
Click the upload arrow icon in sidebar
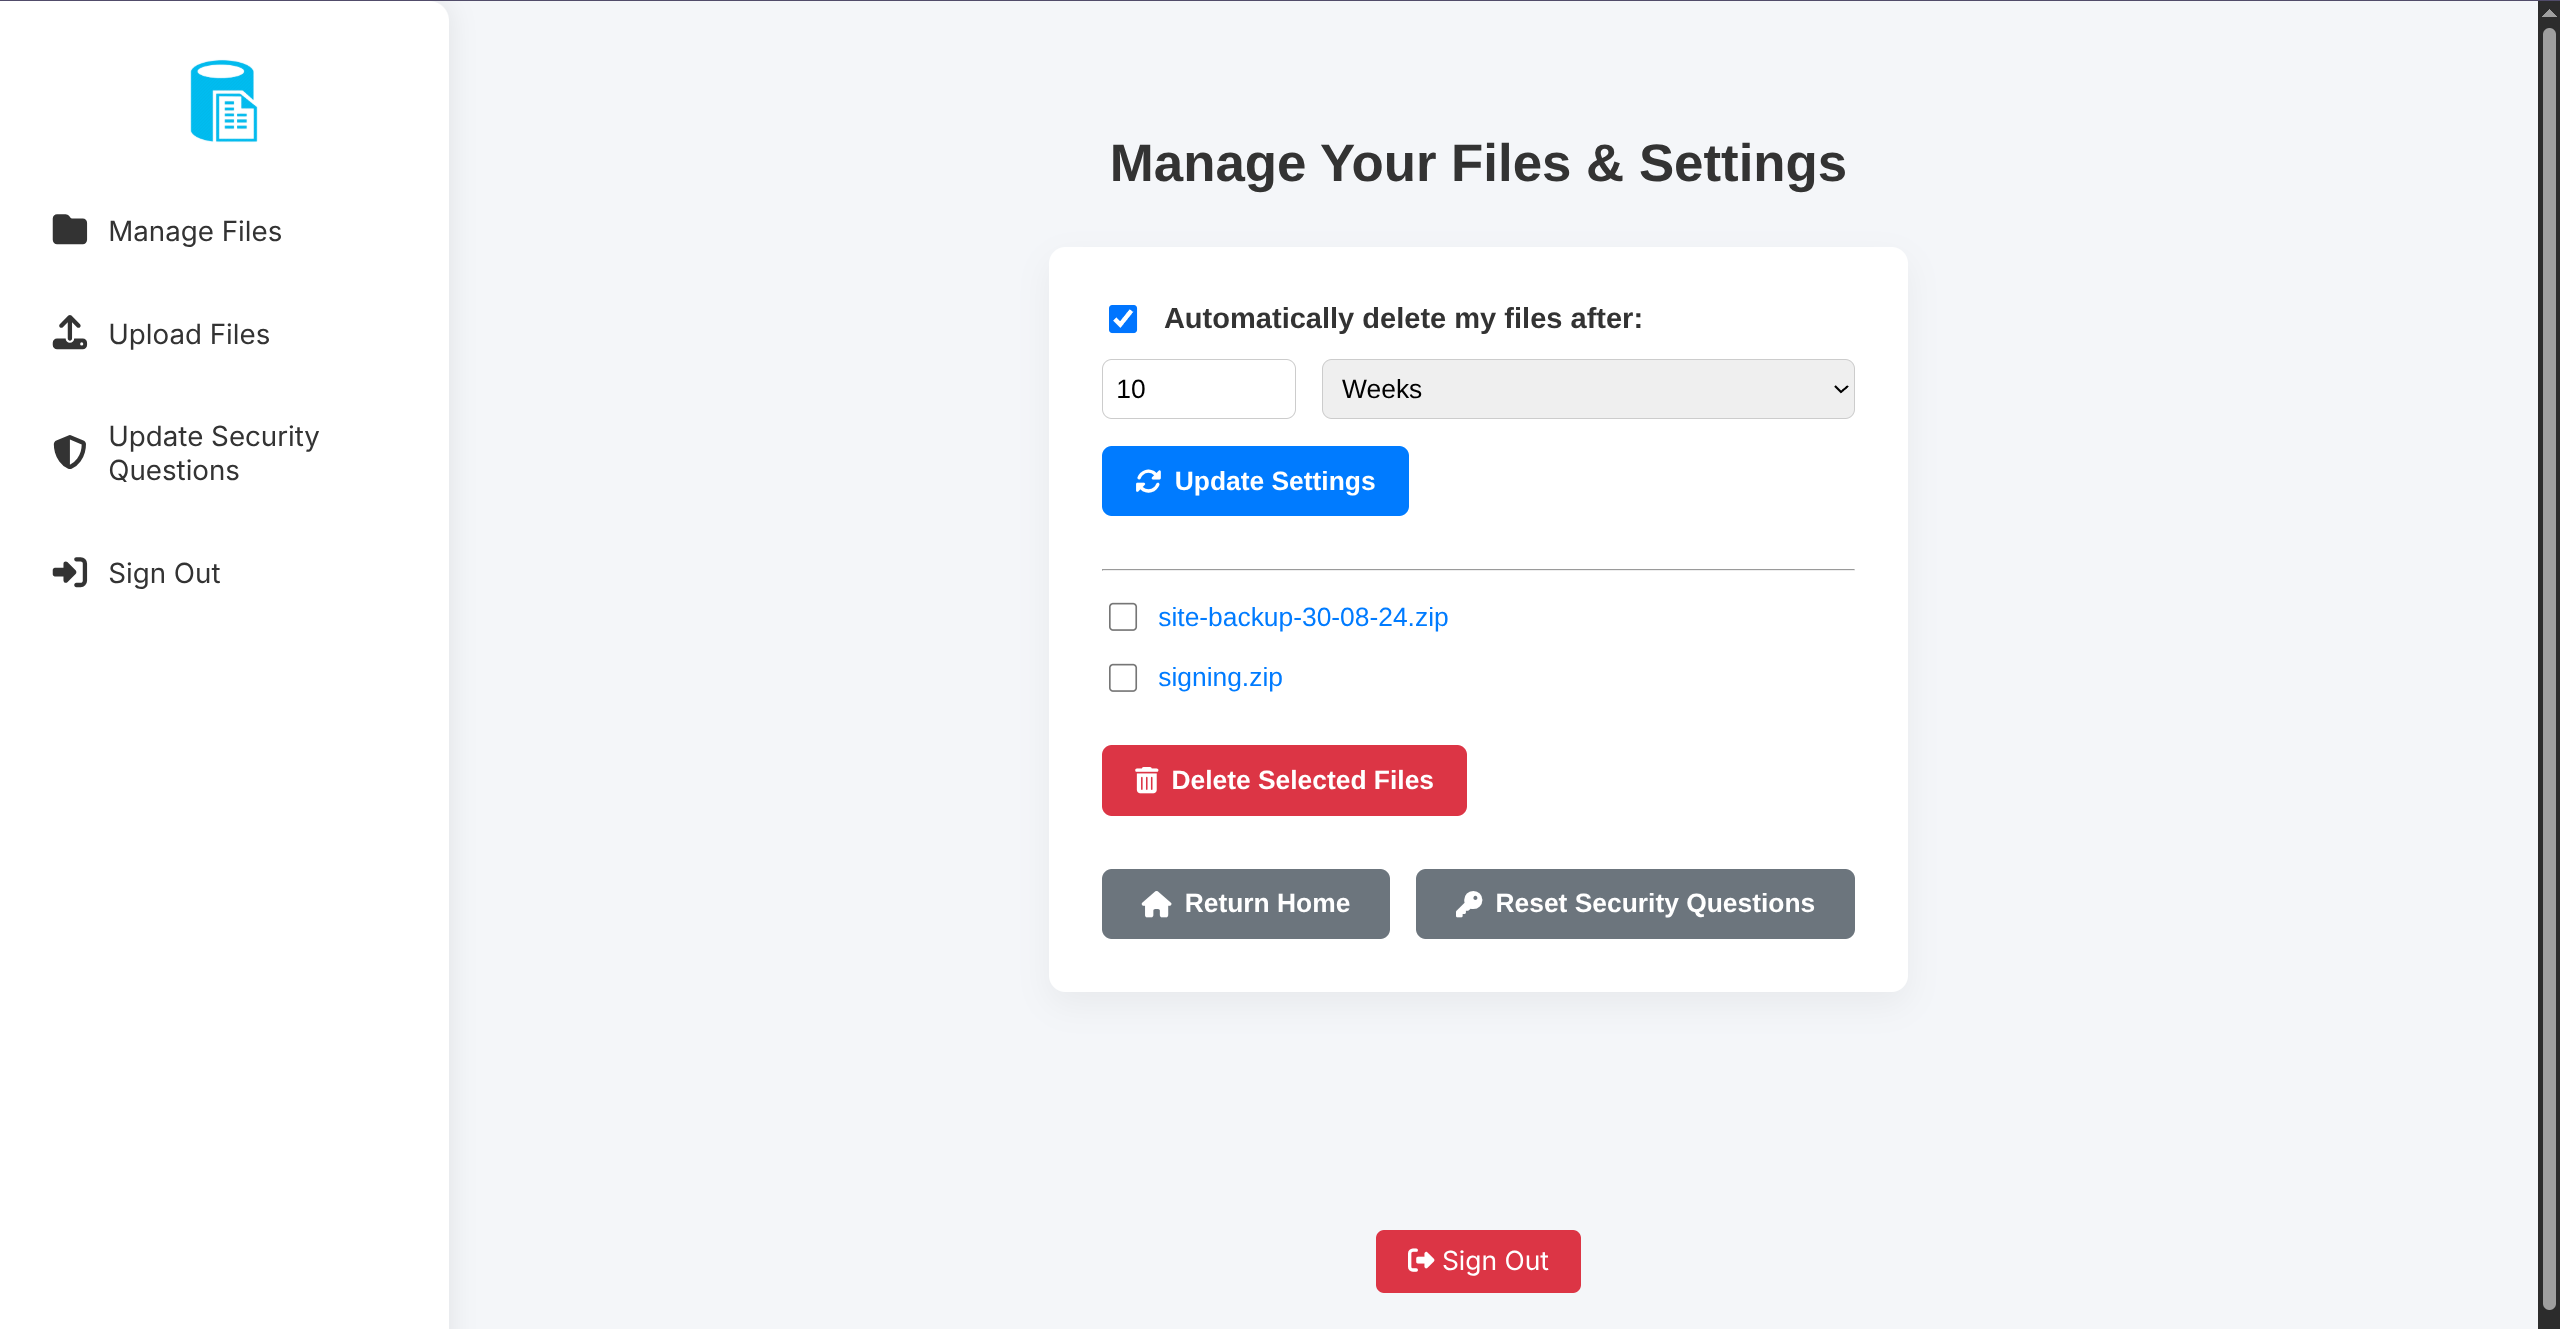coord(70,333)
